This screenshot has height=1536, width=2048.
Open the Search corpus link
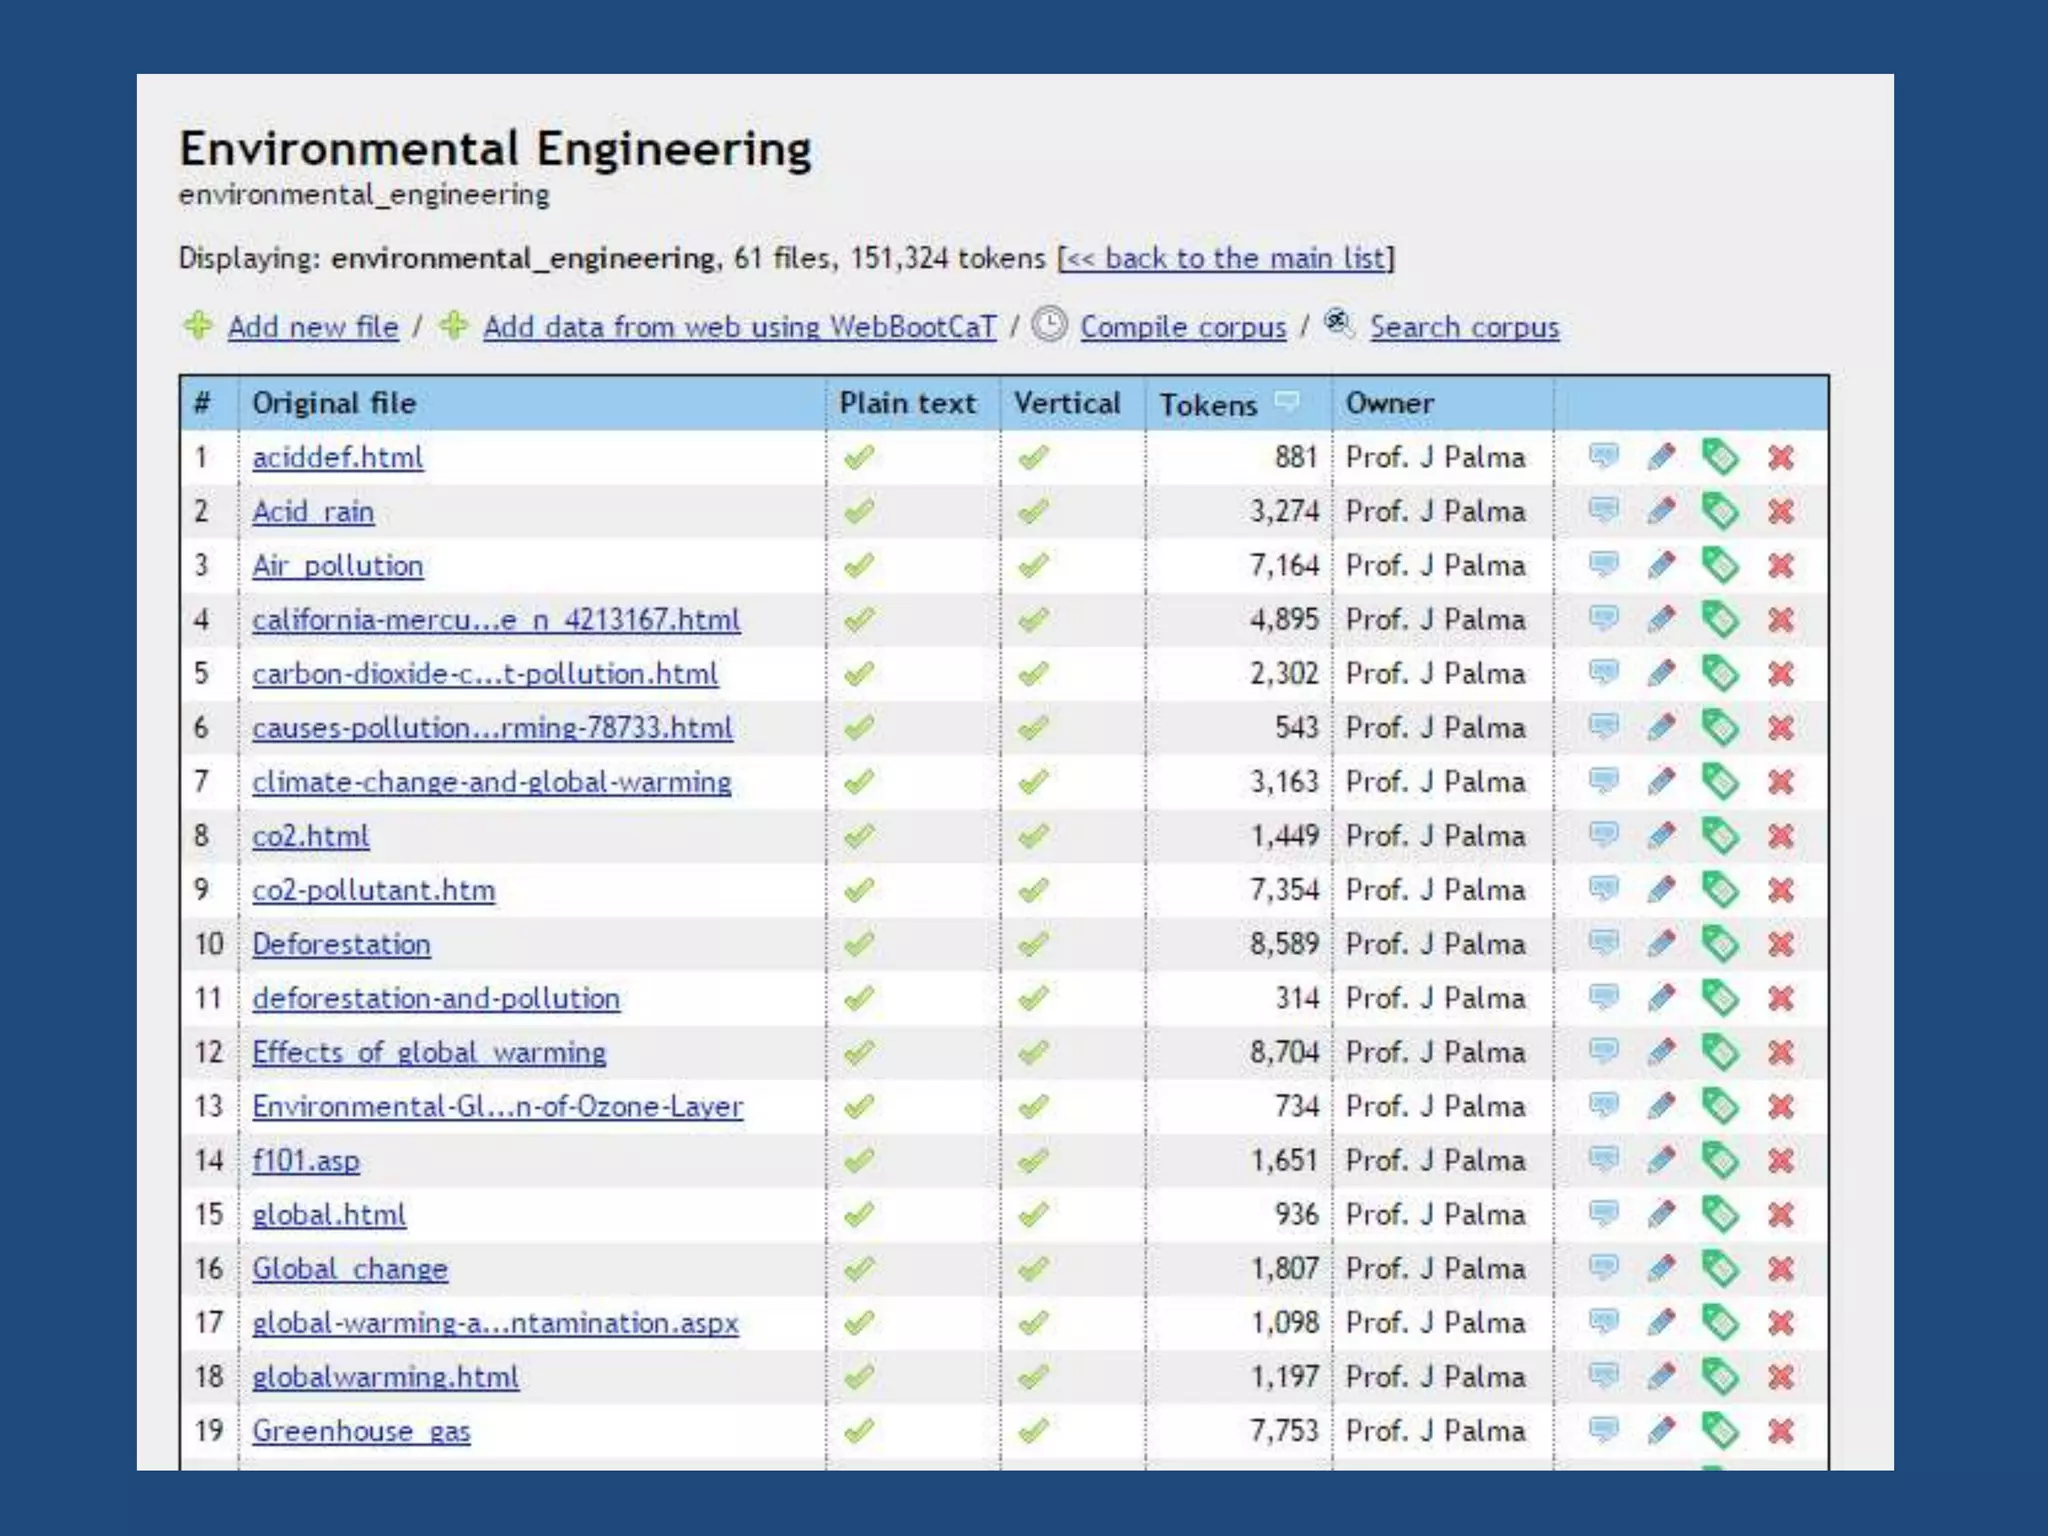pyautogui.click(x=1464, y=327)
